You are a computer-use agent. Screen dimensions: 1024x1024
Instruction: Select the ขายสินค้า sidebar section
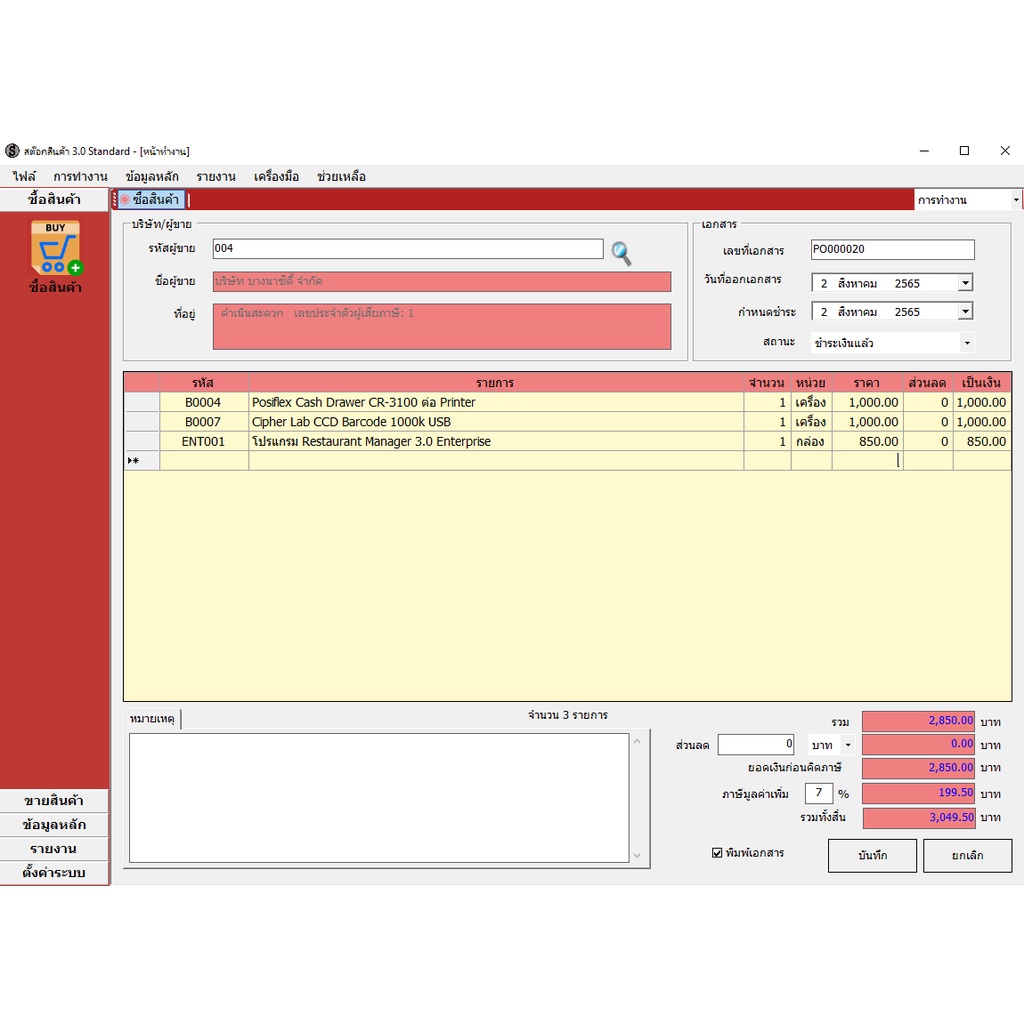point(54,801)
